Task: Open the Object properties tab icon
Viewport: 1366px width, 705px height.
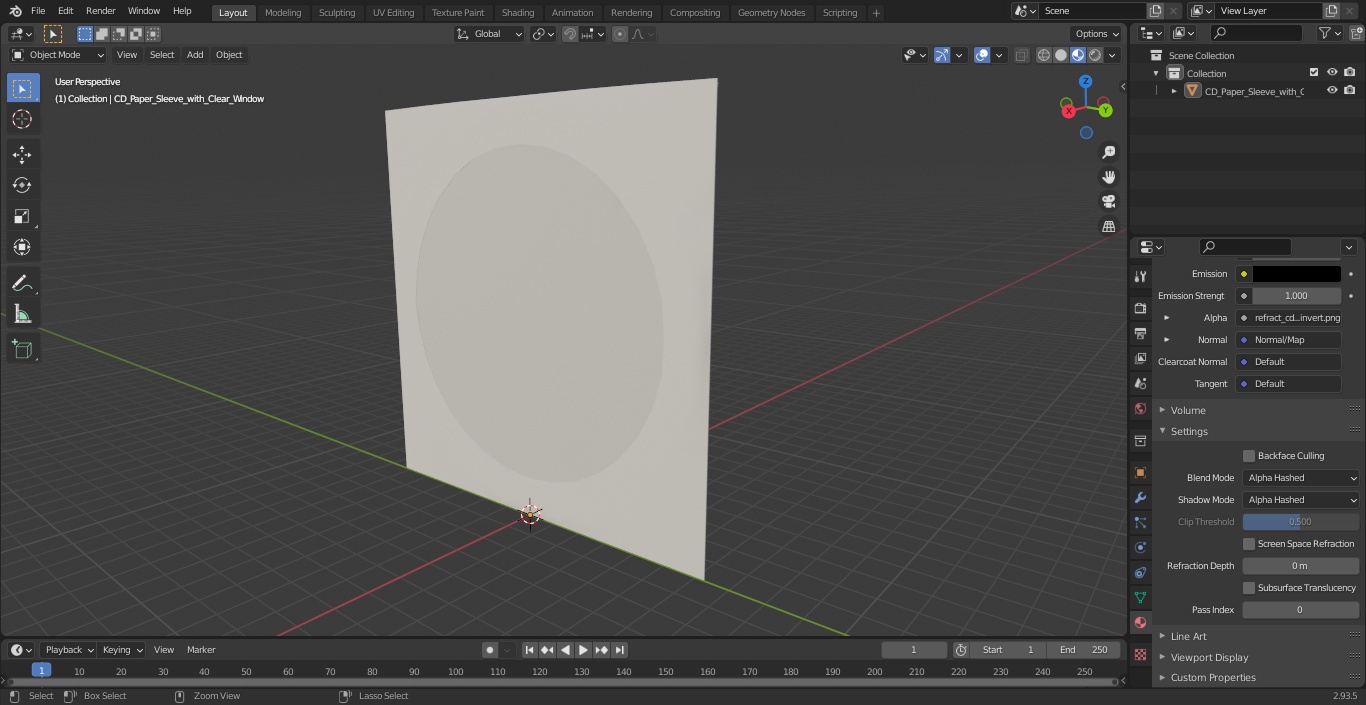Action: 1140,472
